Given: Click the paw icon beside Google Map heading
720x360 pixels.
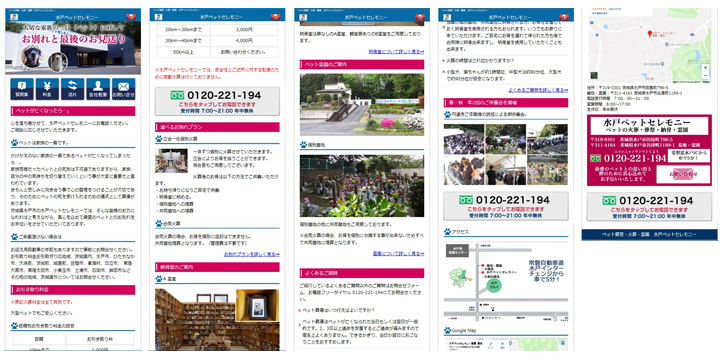Looking at the screenshot, I should 448,330.
